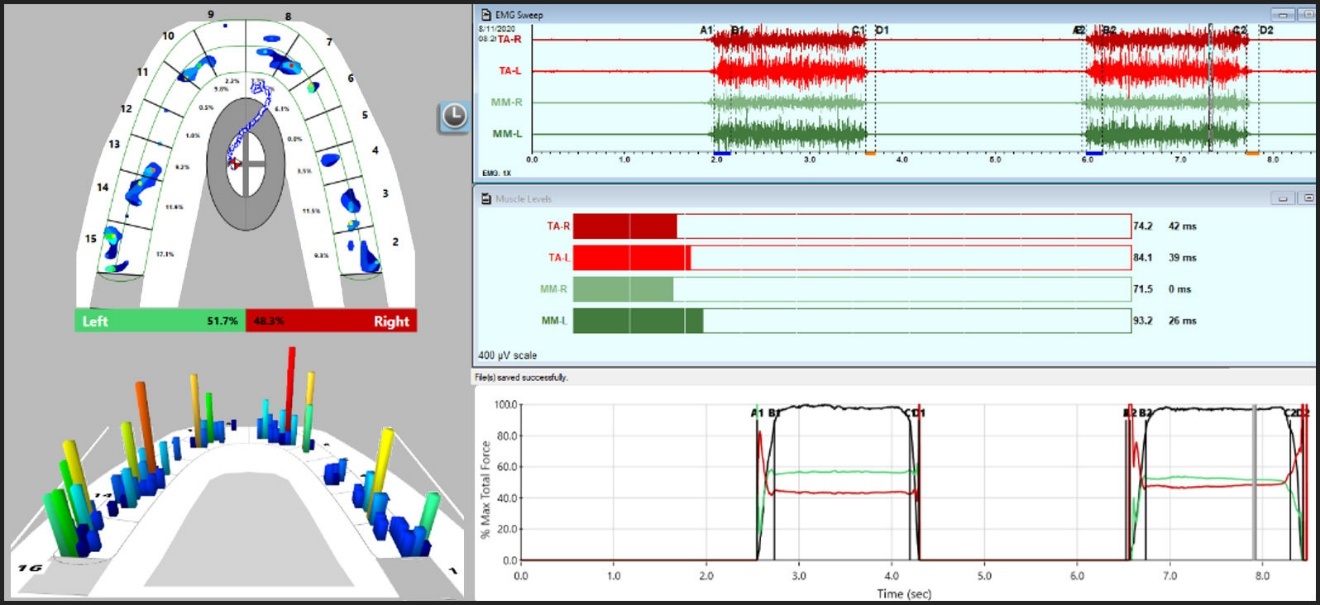
Task: Click the gray time cursor in force graph
Action: tap(1254, 480)
